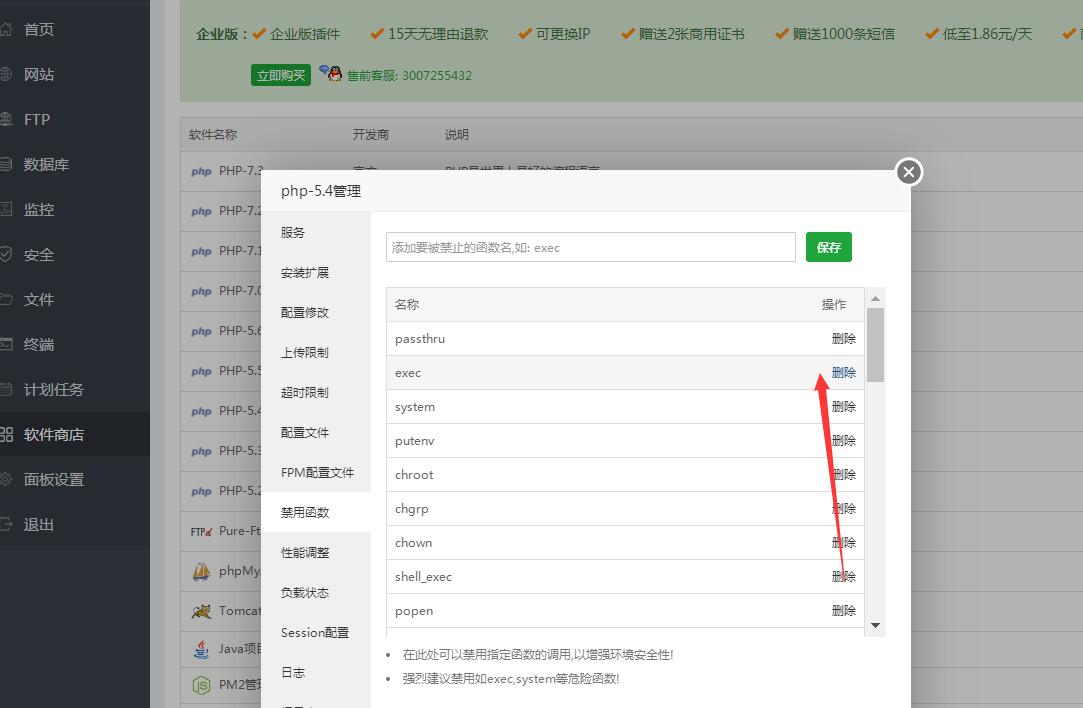This screenshot has height=708, width=1083.
Task: Click the 立即购买 buy button
Action: coord(281,75)
